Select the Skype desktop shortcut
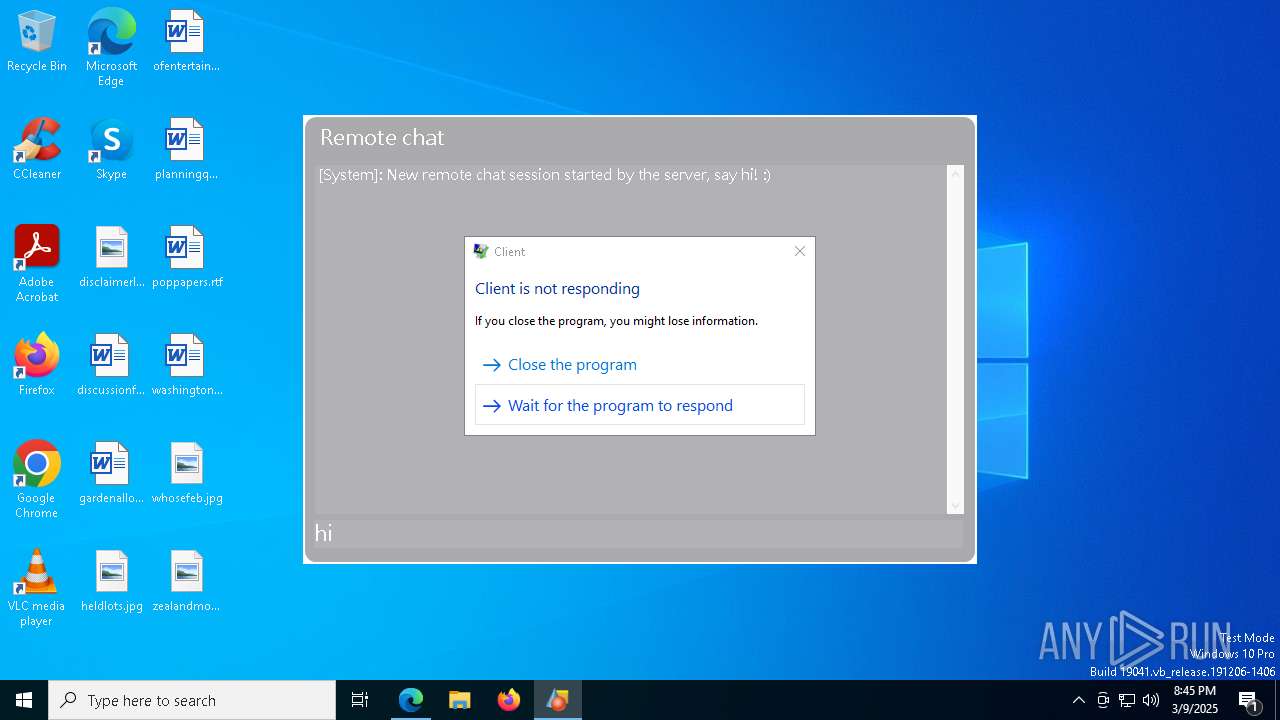The height and width of the screenshot is (720, 1280). tap(111, 150)
